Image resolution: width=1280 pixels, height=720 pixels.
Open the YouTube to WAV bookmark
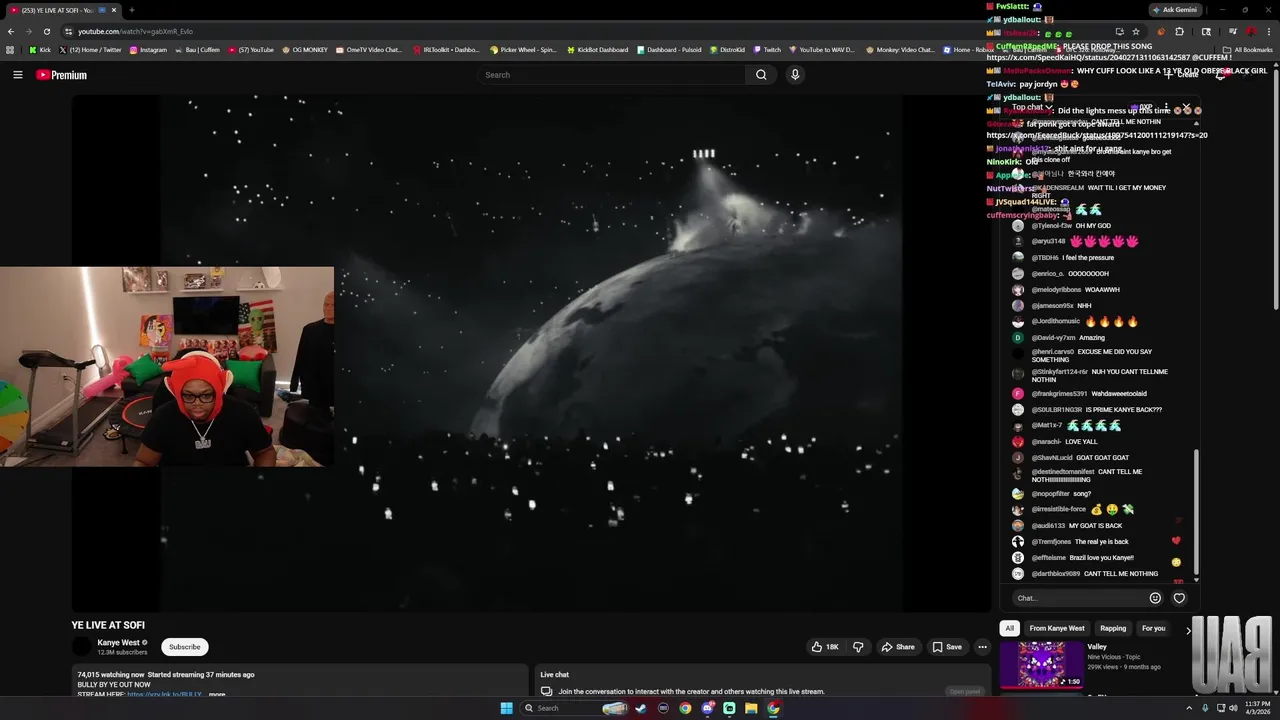tap(822, 49)
